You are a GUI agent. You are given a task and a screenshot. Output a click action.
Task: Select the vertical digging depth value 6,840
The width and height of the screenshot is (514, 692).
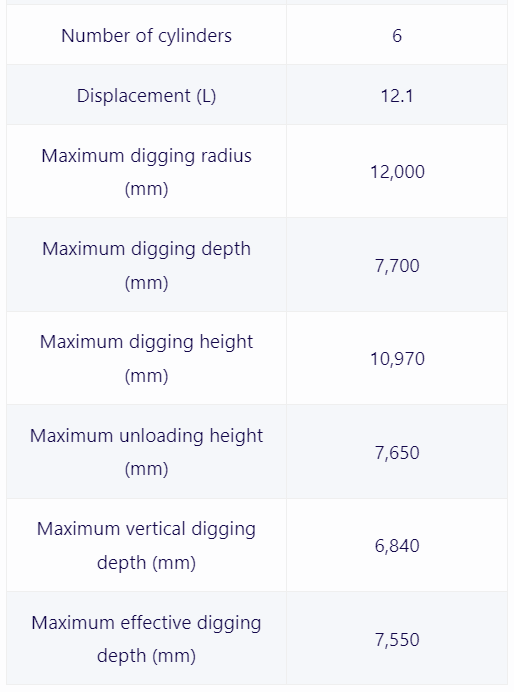point(397,546)
